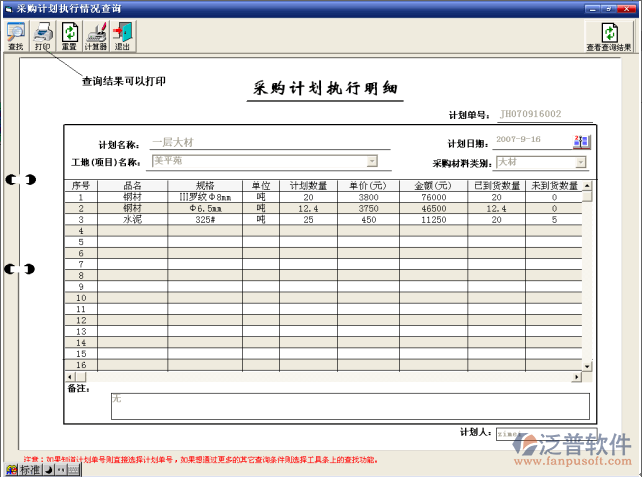The image size is (642, 477).
Task: Expand the 工地(项目)名称 dropdown
Action: point(371,161)
